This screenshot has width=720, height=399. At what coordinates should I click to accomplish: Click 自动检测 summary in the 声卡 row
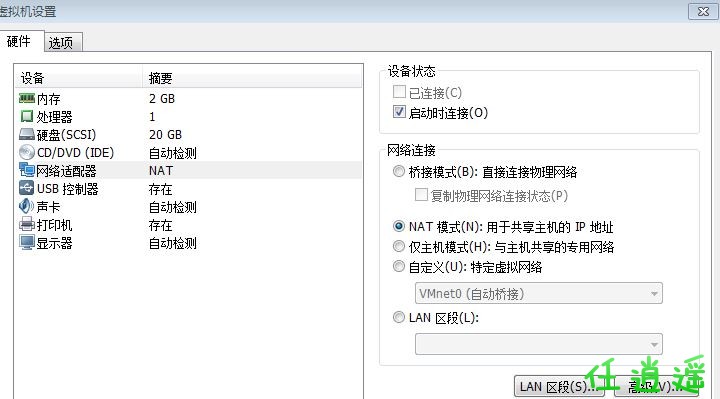[173, 207]
